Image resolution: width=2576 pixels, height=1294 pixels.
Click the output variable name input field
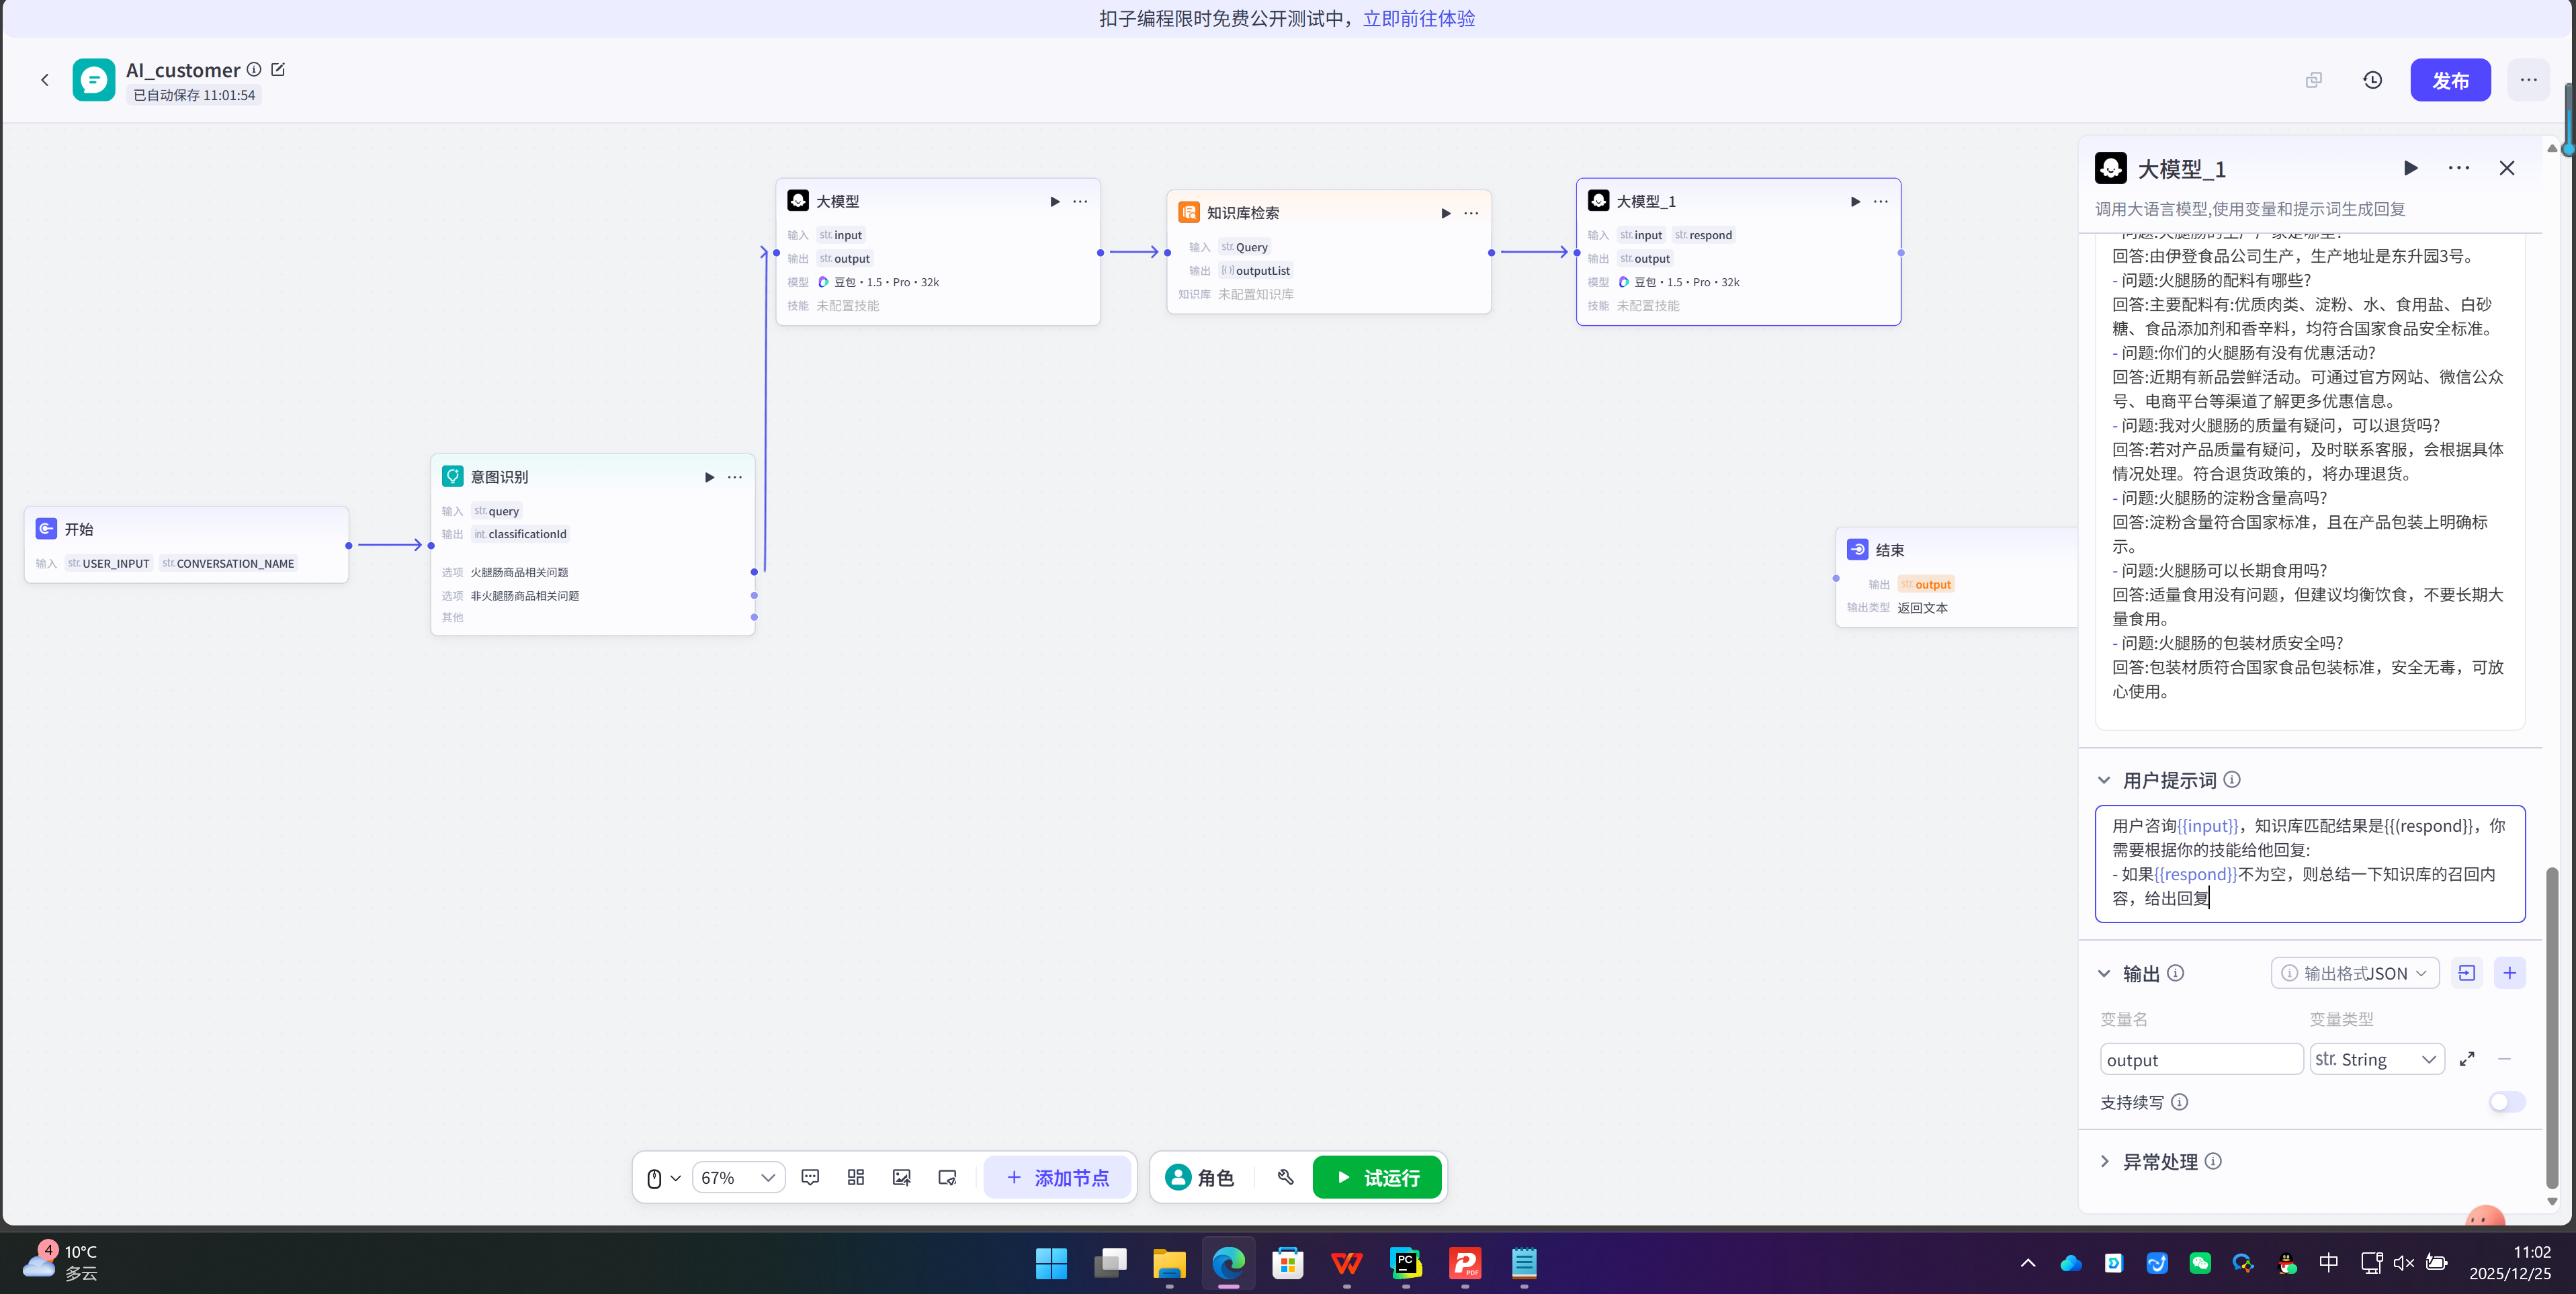[2200, 1059]
